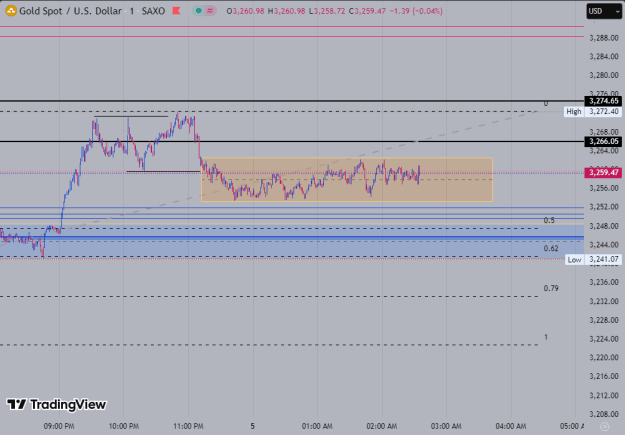The image size is (625, 435).
Task: Select the orange consolidation rectangle drawing
Action: click(x=347, y=179)
